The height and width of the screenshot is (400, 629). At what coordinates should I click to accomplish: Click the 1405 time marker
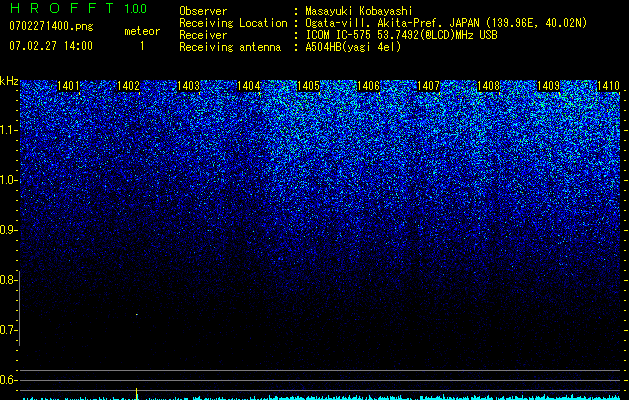pos(308,86)
